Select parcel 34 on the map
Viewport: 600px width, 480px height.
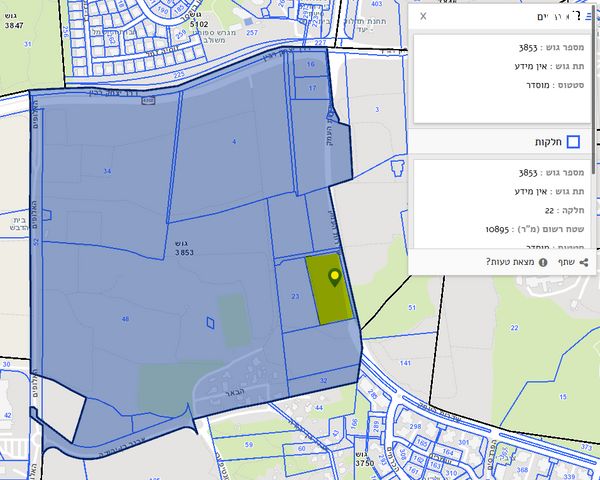coord(106,171)
